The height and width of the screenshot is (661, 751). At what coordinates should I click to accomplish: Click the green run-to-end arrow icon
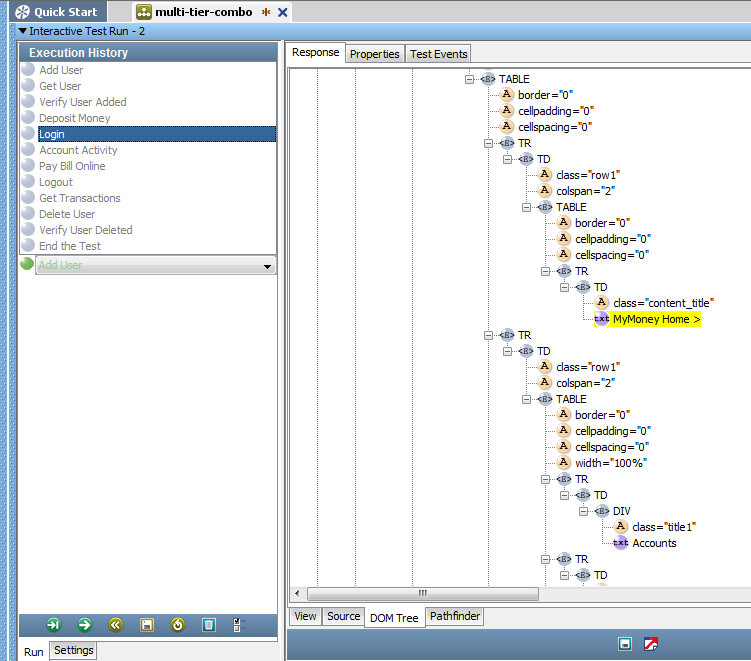[53, 625]
